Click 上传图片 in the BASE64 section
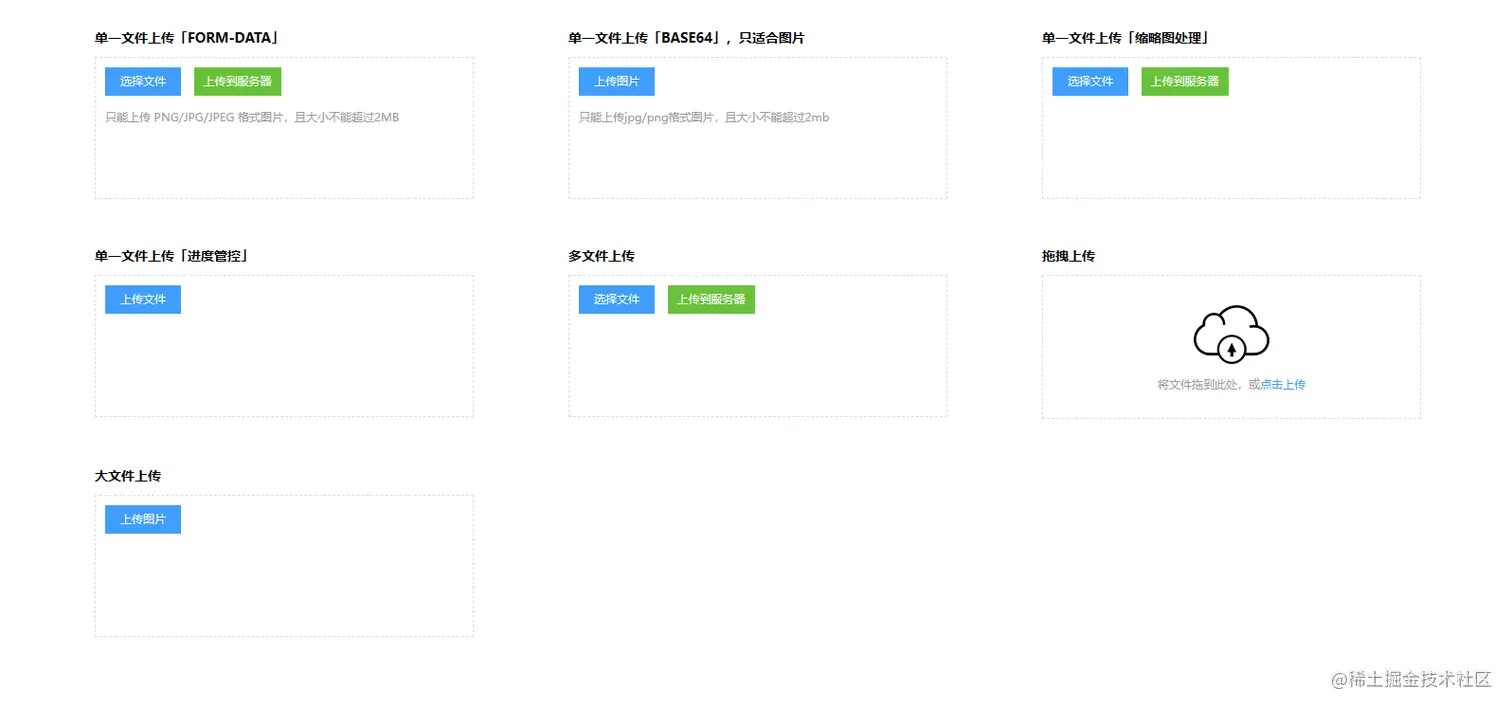 tap(616, 81)
